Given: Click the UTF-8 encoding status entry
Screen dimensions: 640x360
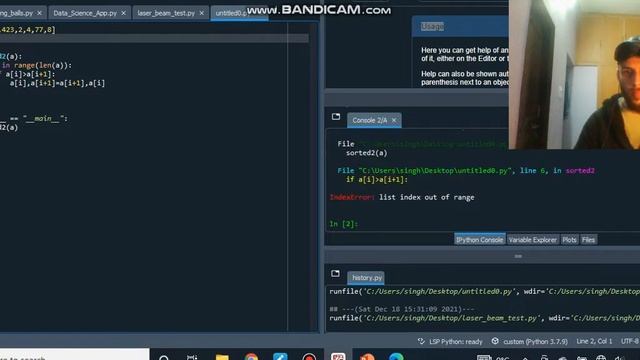Looking at the screenshot, I should [630, 341].
